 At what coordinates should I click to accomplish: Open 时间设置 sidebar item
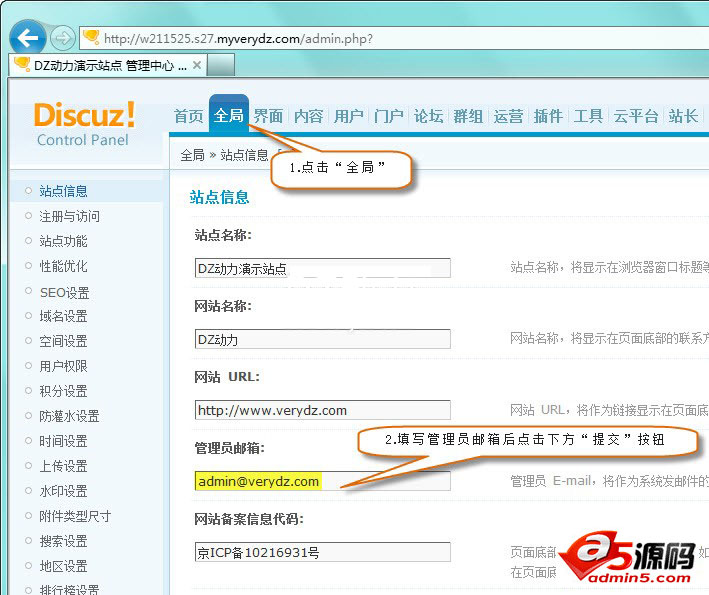click(63, 441)
